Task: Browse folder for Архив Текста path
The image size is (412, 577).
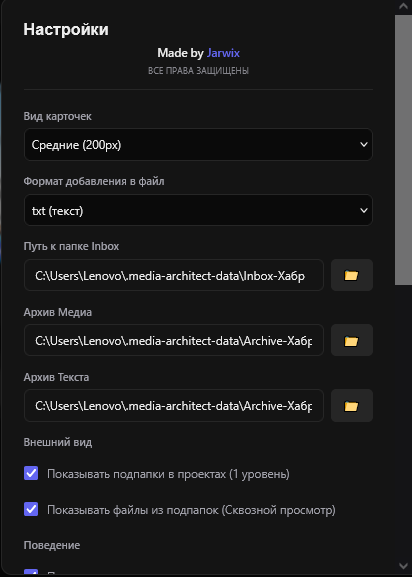Action: 352,406
